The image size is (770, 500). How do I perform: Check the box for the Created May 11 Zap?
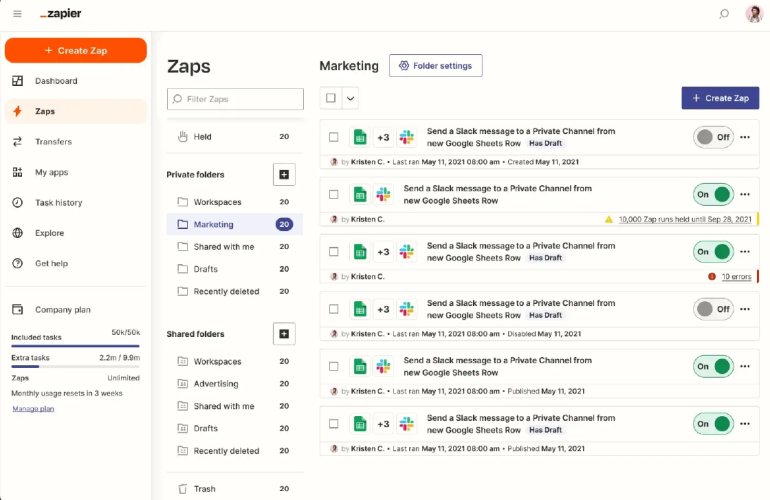(334, 137)
